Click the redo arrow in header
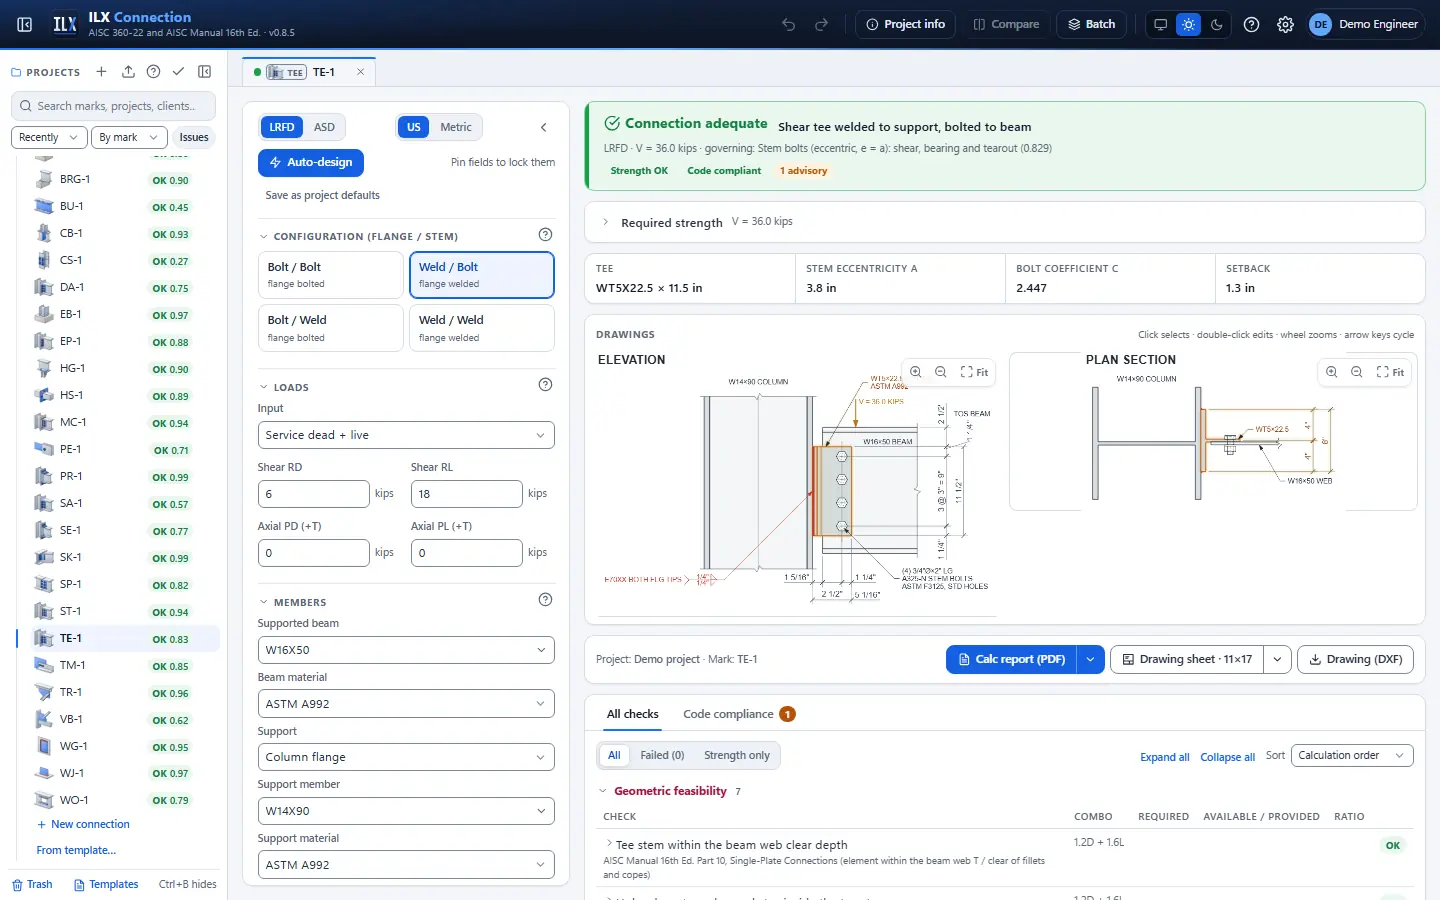The image size is (1440, 900). tap(822, 24)
